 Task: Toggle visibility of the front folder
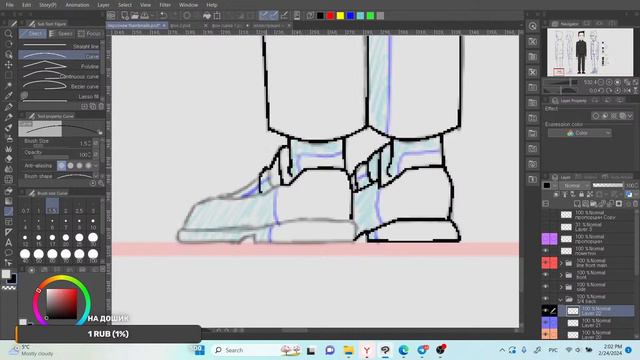(545, 275)
